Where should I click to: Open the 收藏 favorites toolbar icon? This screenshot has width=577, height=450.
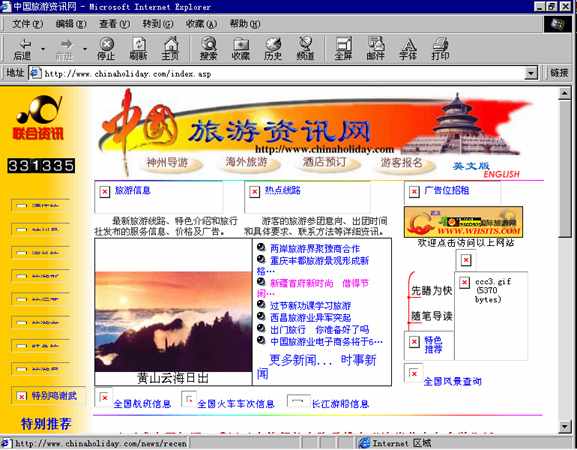coord(241,49)
